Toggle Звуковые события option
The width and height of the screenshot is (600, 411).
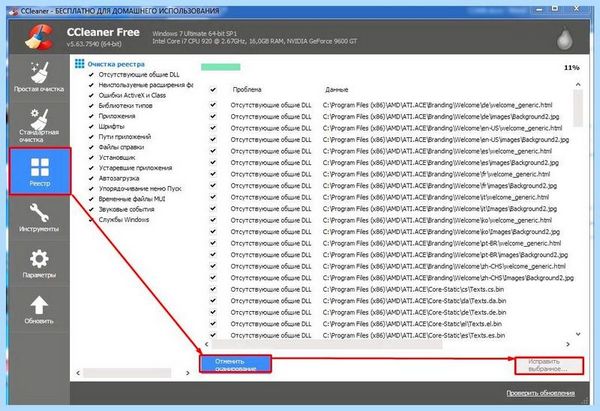(x=91, y=209)
